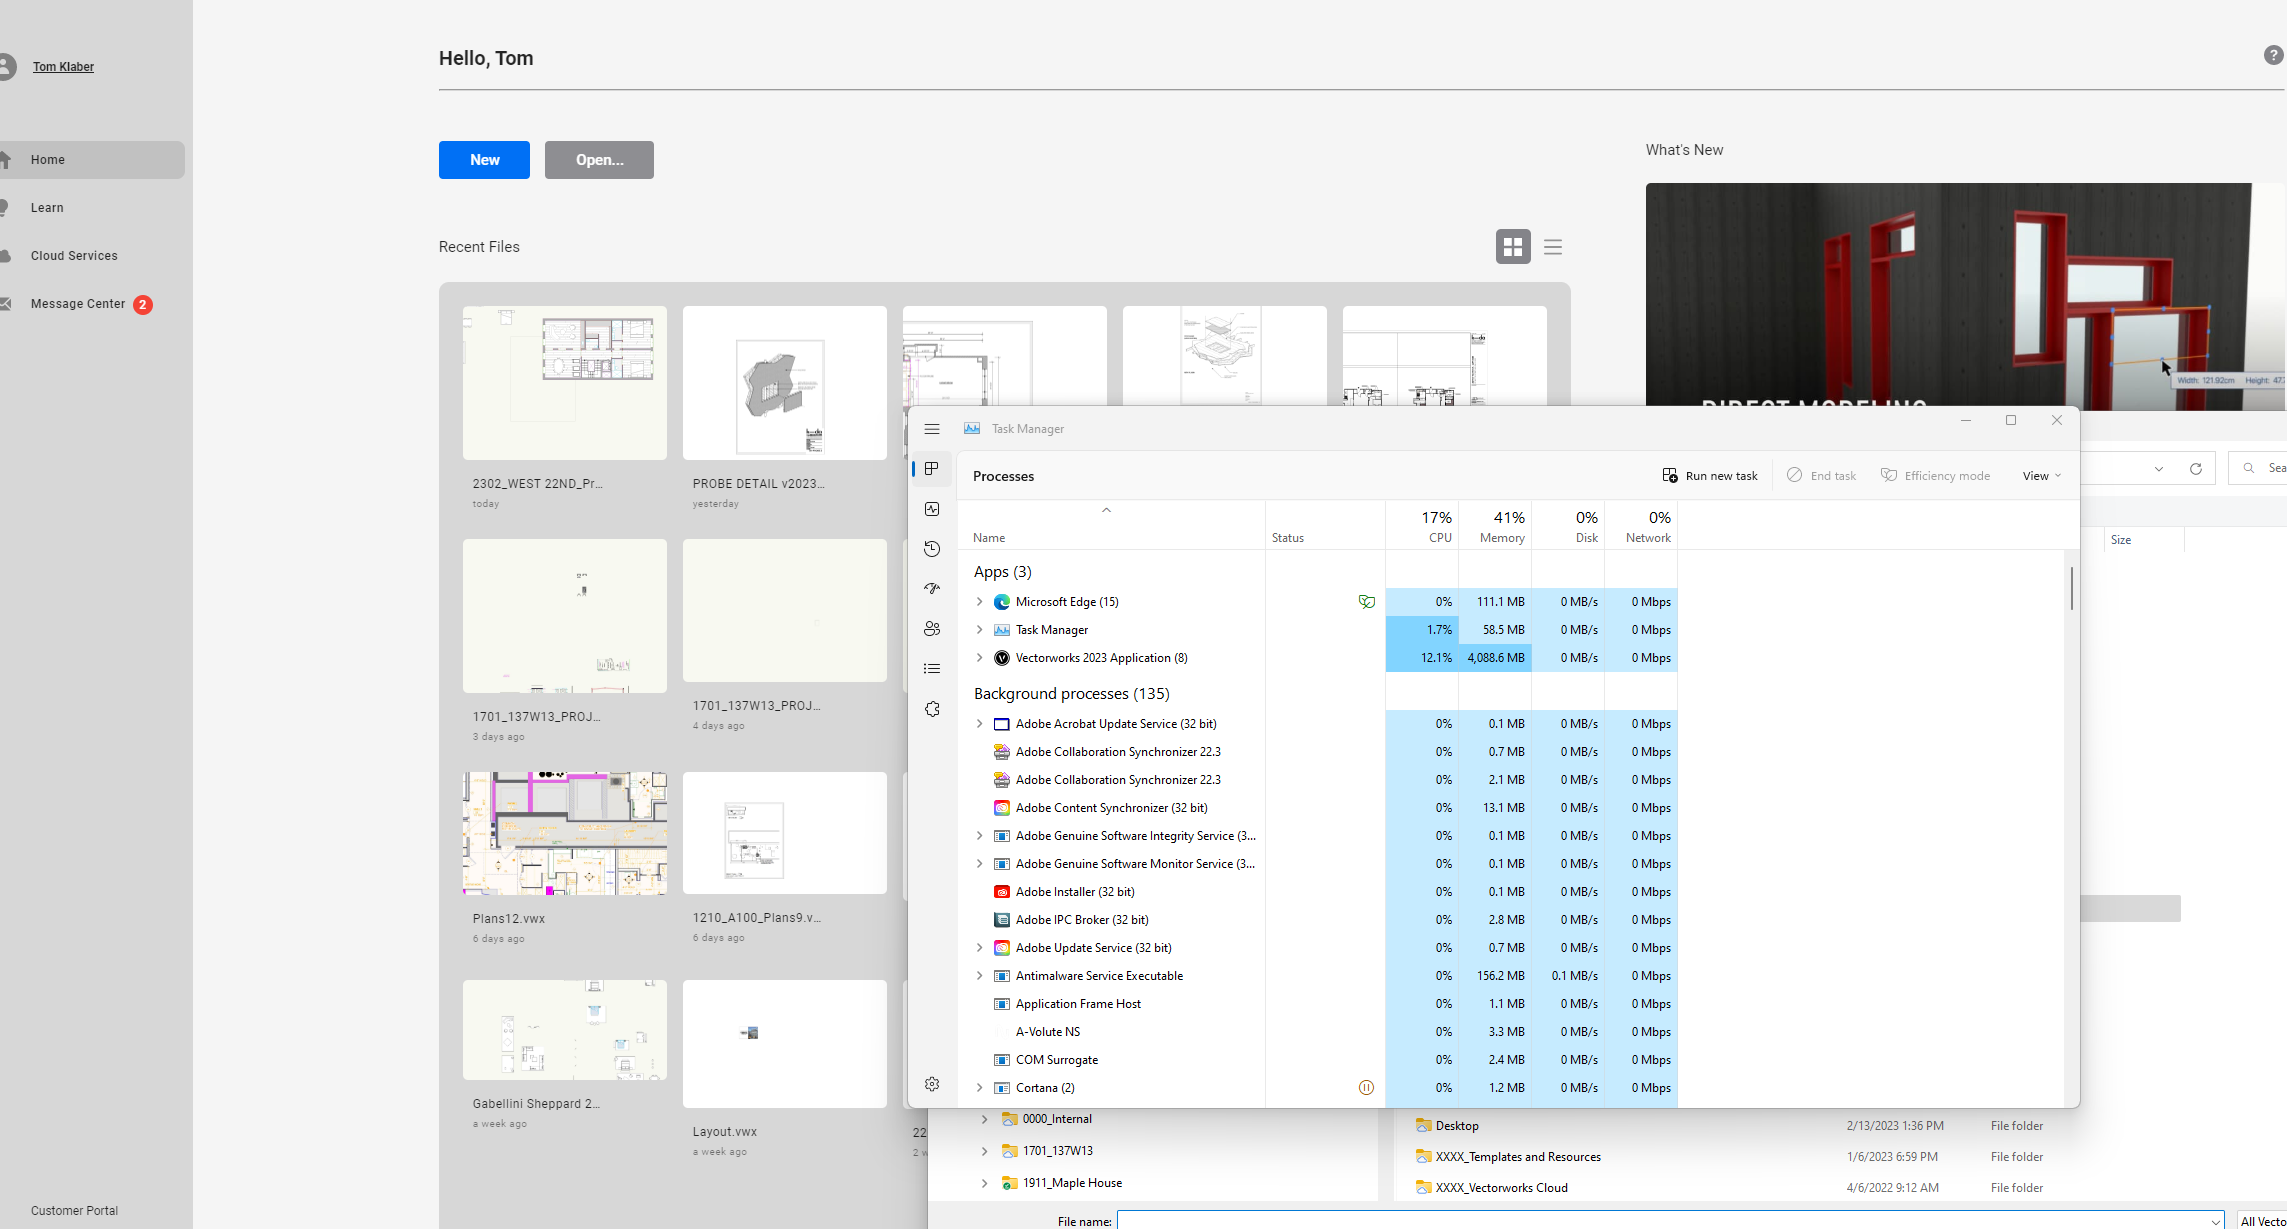Viewport: 2287px width, 1229px height.
Task: Switch recent files to list view
Action: click(1552, 247)
